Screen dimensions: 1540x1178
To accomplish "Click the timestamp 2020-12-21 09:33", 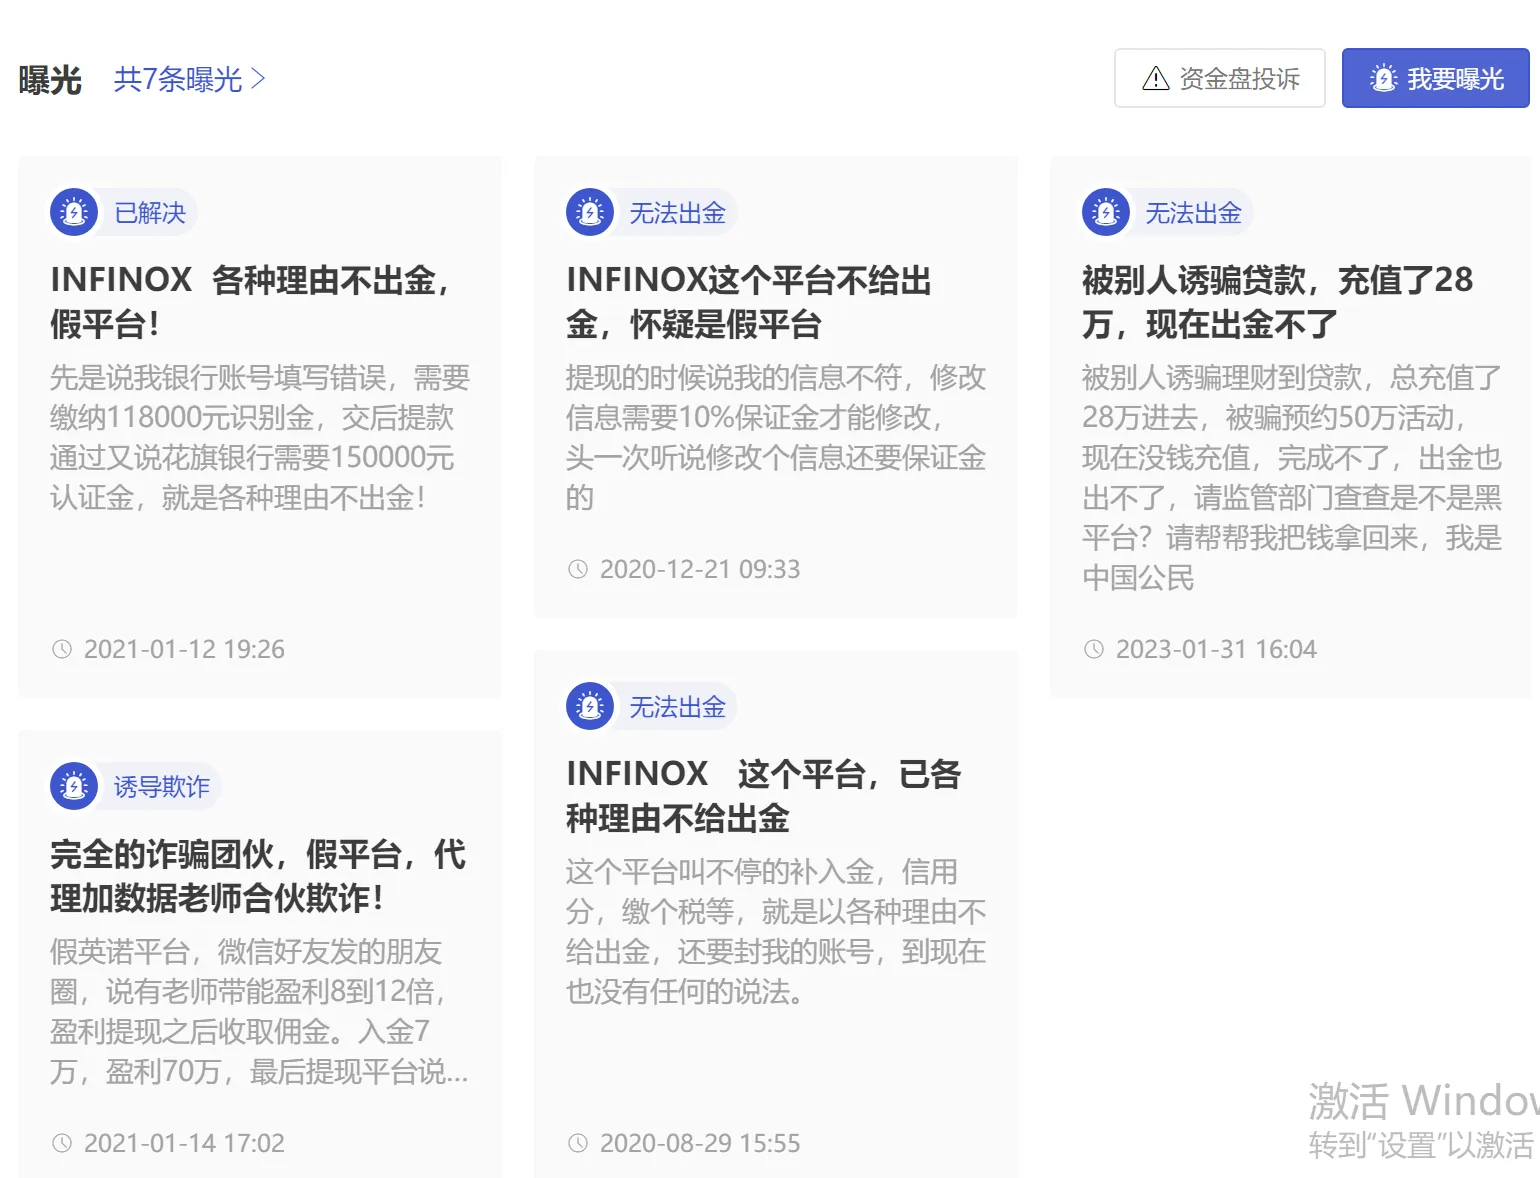I will click(700, 569).
